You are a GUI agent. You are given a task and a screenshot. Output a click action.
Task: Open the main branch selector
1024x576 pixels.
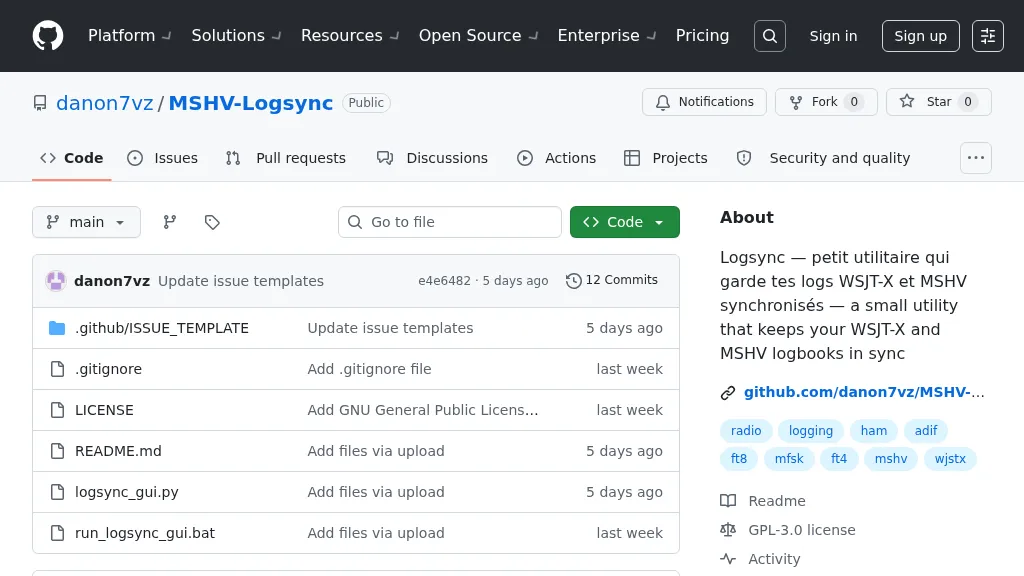point(86,222)
